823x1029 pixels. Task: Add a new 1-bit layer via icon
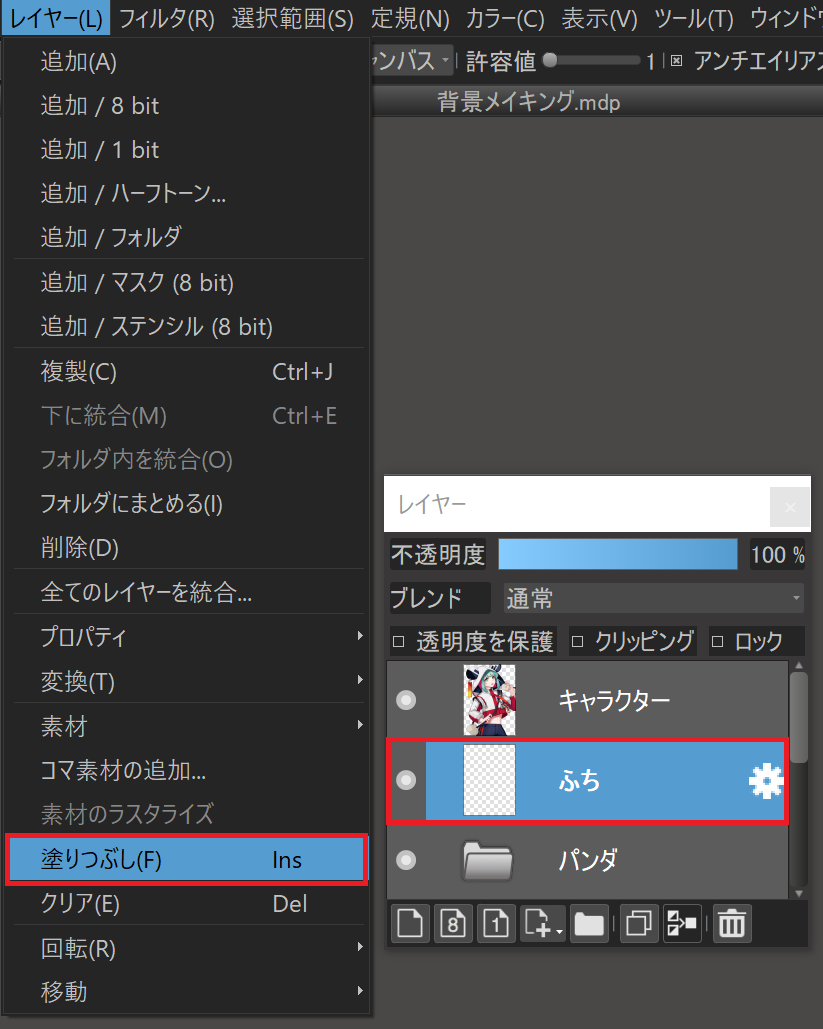pos(496,924)
